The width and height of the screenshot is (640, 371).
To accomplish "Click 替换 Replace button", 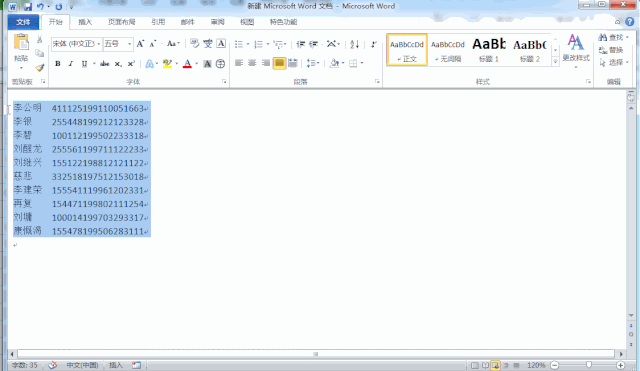I will click(x=611, y=50).
